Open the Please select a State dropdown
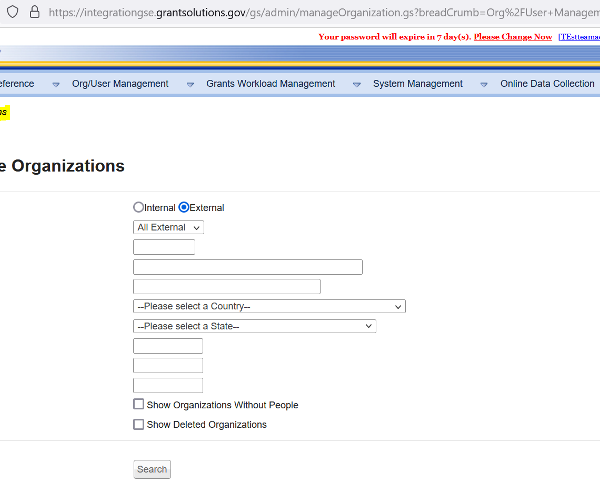Screen dimensions: 600x492 [x=254, y=326]
